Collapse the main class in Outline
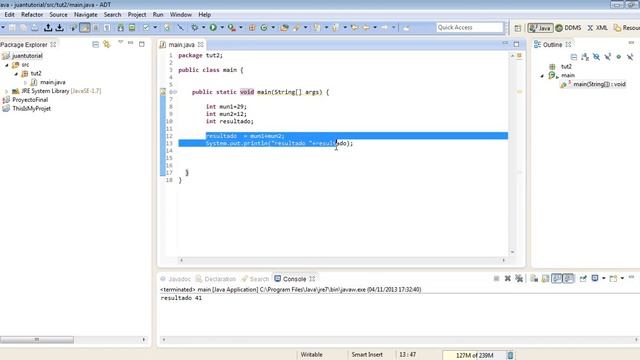This screenshot has height=360, width=640. [542, 76]
